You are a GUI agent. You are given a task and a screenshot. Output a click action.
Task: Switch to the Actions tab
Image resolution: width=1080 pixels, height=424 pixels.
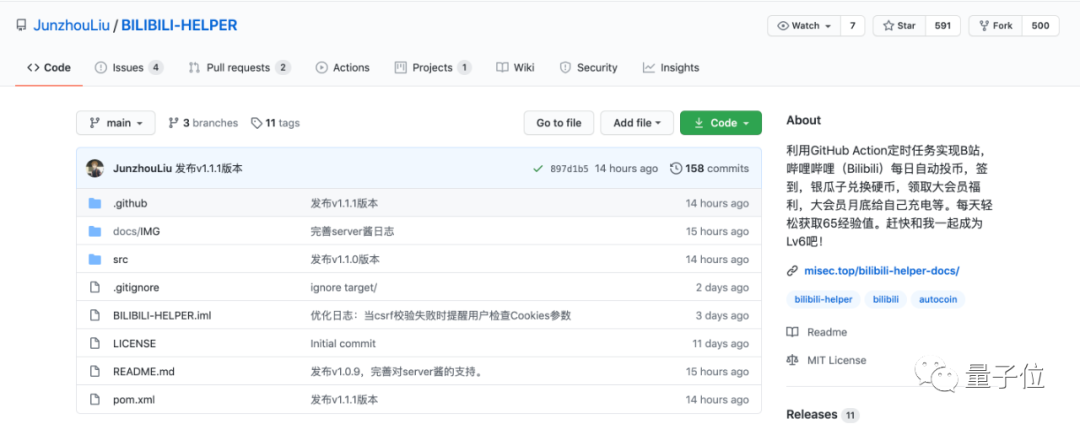click(343, 67)
